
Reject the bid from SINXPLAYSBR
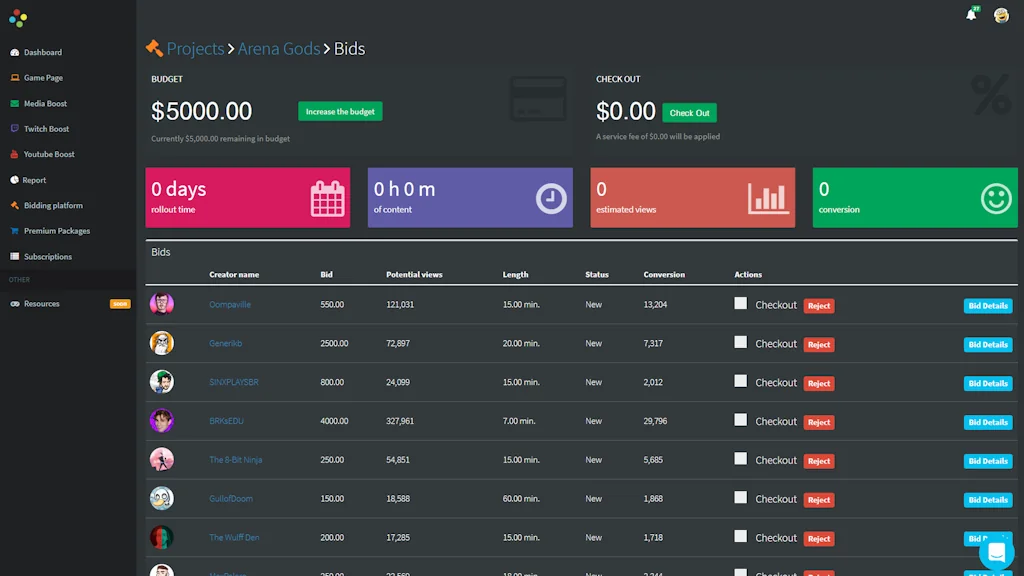tap(819, 383)
